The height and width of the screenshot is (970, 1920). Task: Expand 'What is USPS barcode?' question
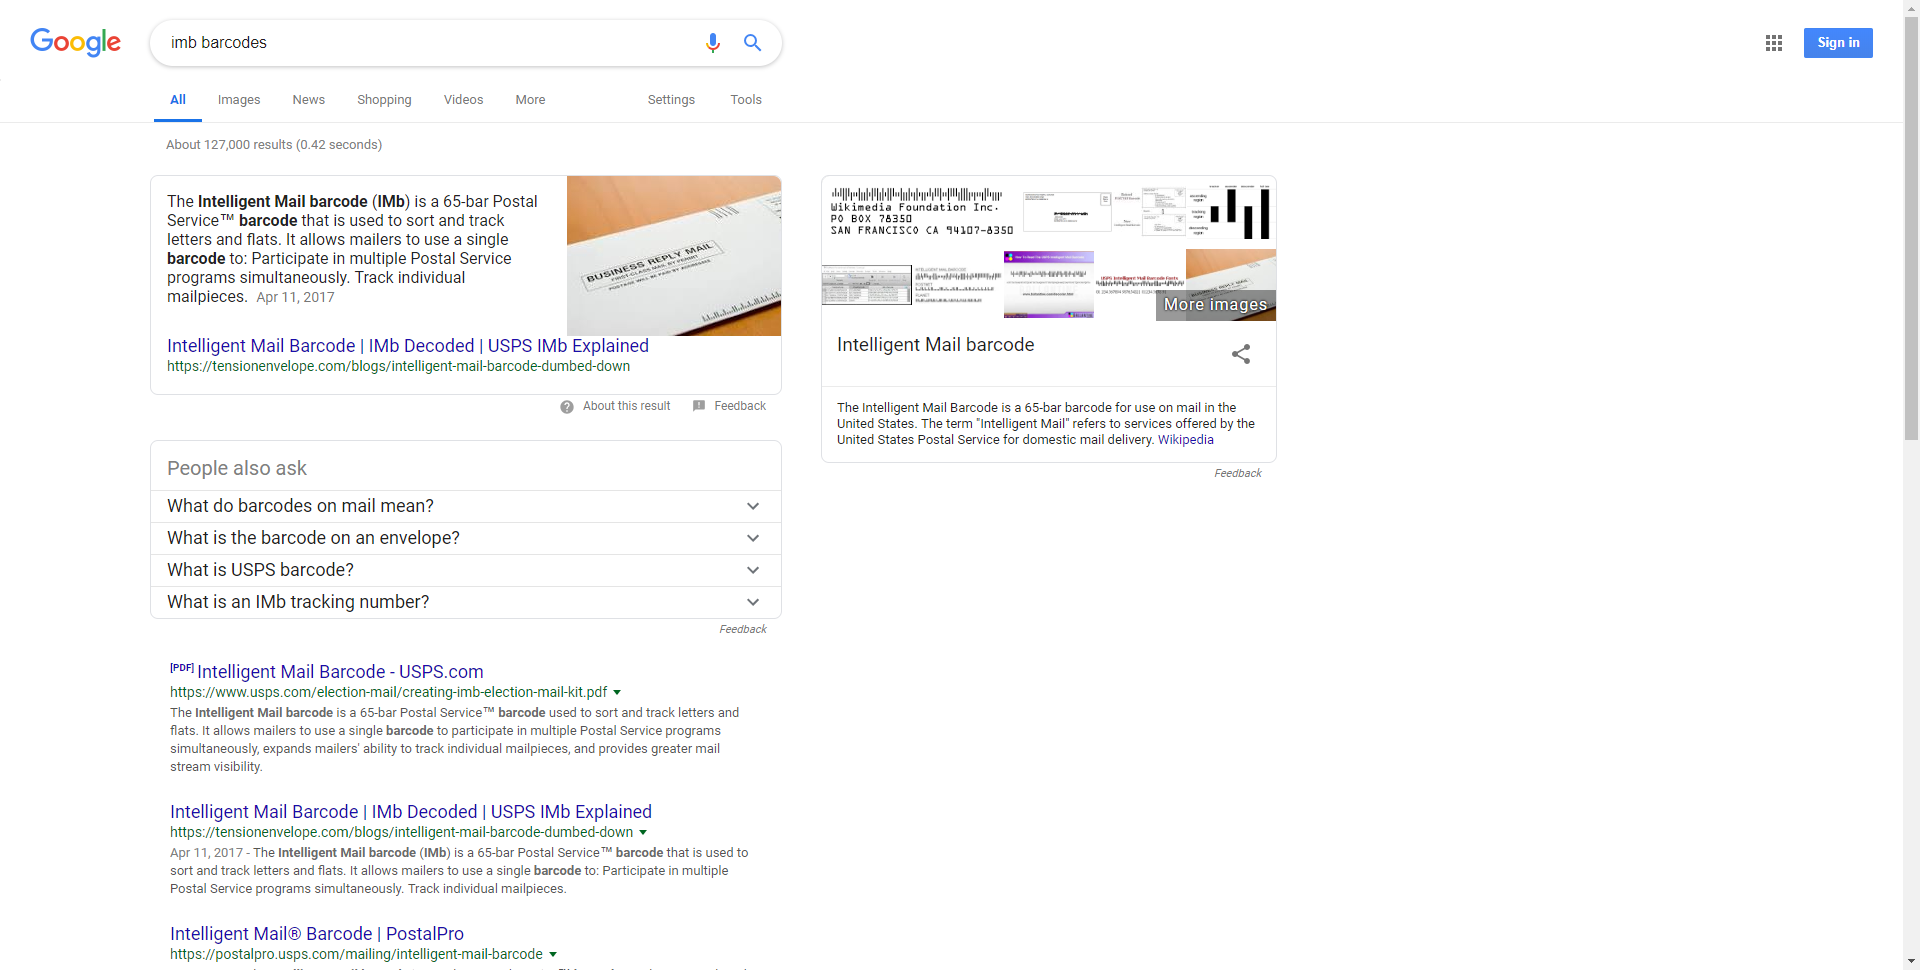coord(752,570)
